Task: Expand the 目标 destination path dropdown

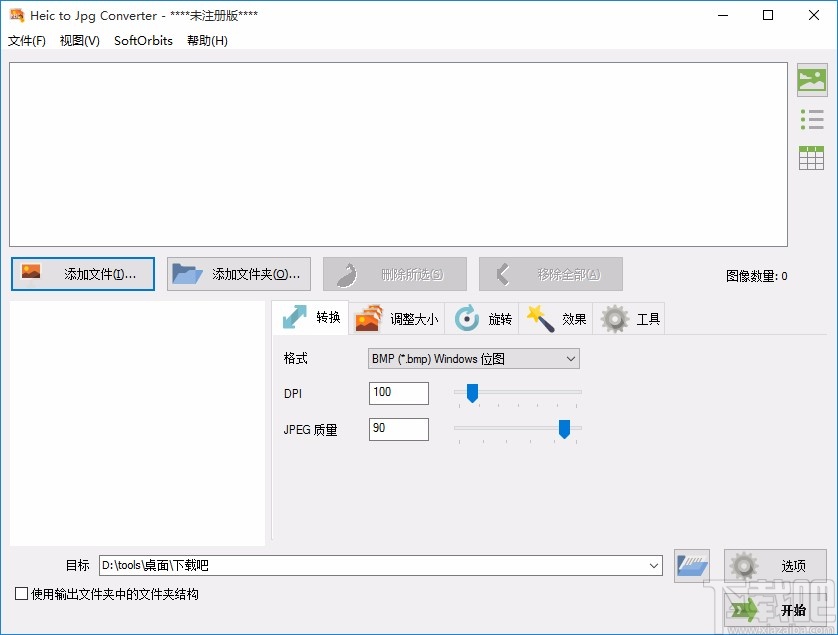Action: tap(655, 565)
